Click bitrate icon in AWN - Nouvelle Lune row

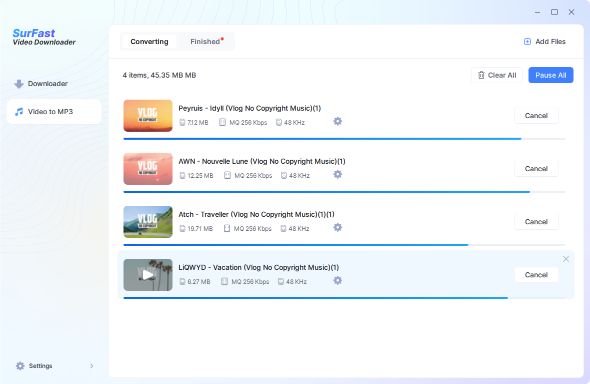(x=227, y=176)
